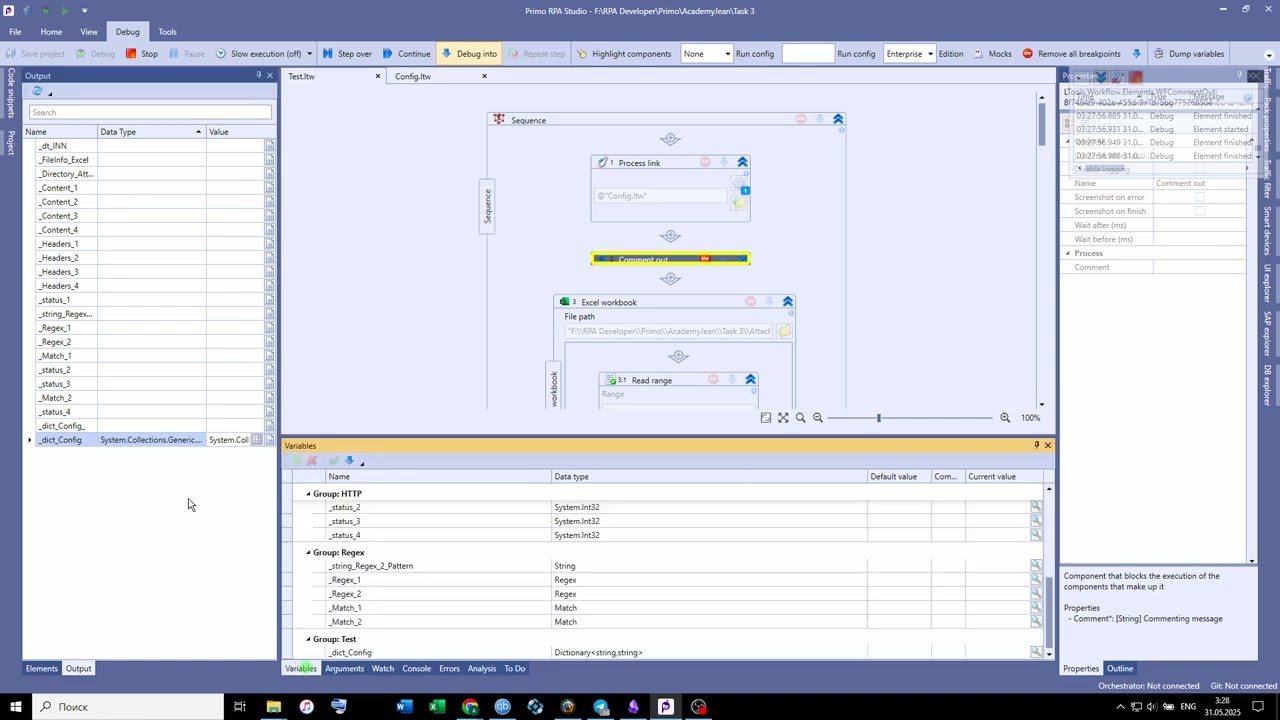
Task: Click the Output panel search field
Action: click(150, 112)
